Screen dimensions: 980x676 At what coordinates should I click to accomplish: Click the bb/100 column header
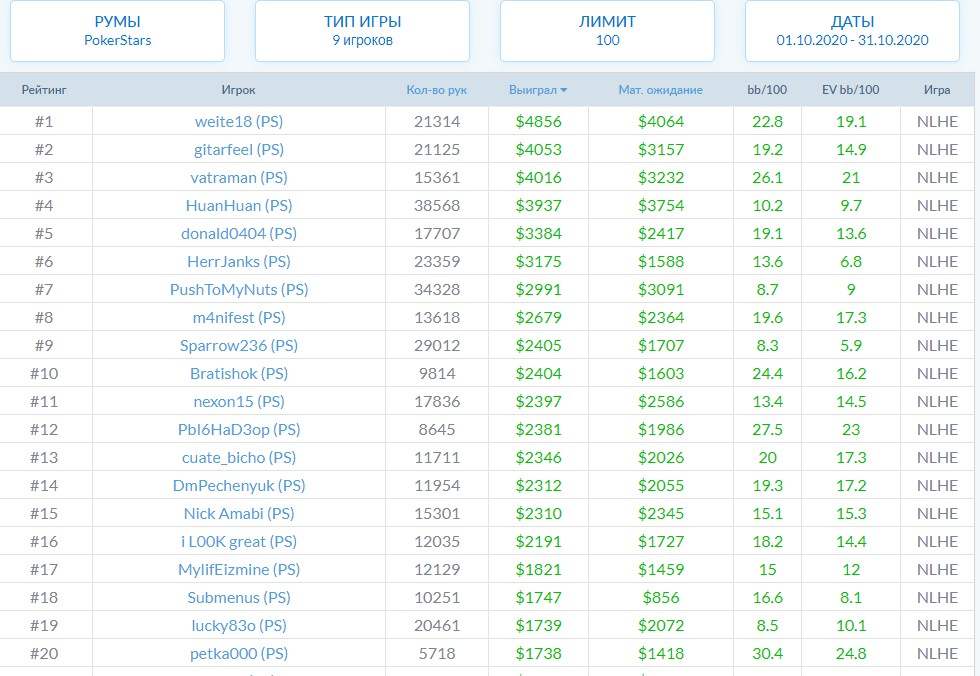click(767, 90)
